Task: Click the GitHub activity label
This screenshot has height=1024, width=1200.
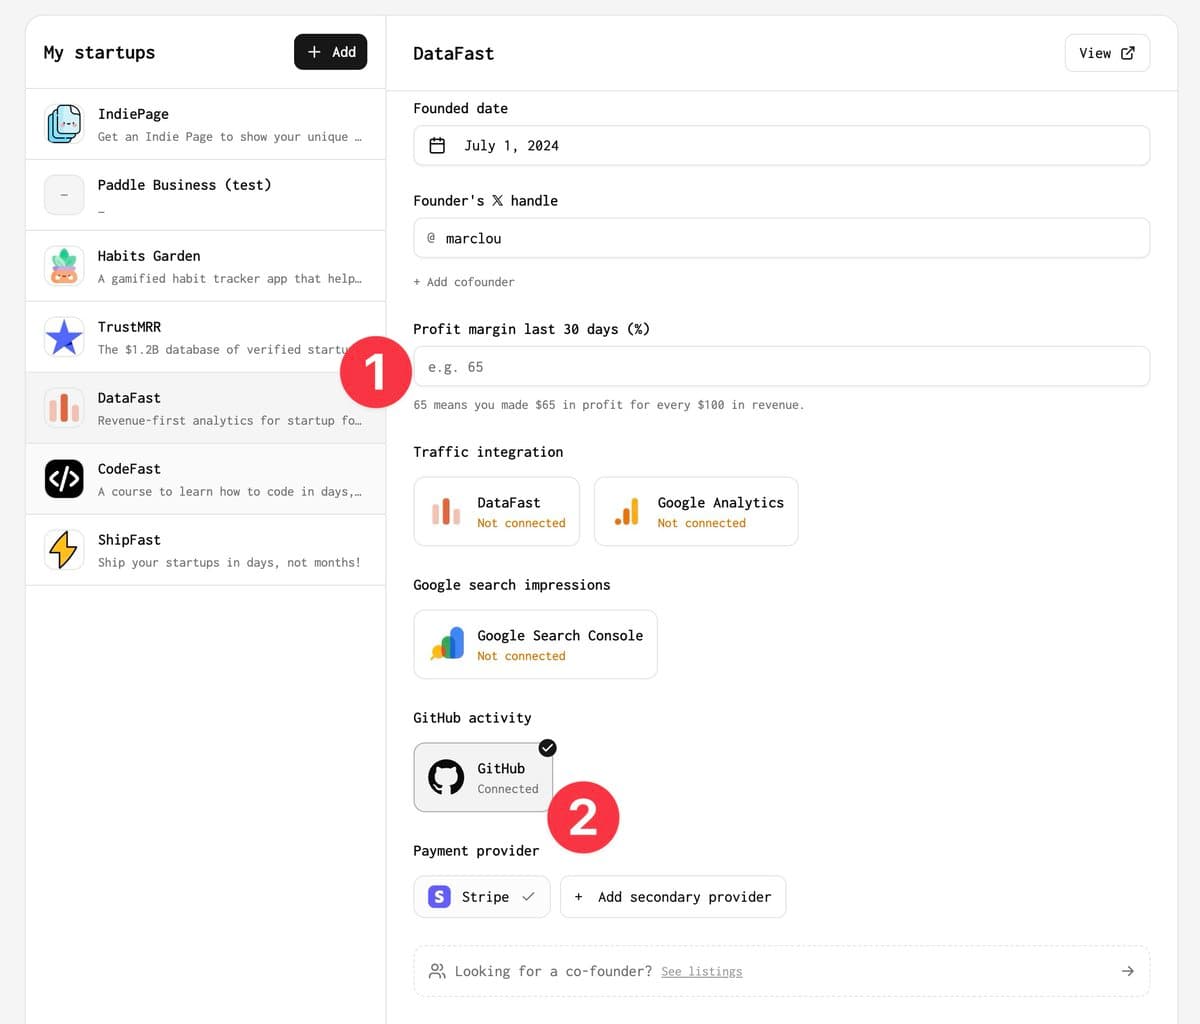Action: click(x=472, y=718)
